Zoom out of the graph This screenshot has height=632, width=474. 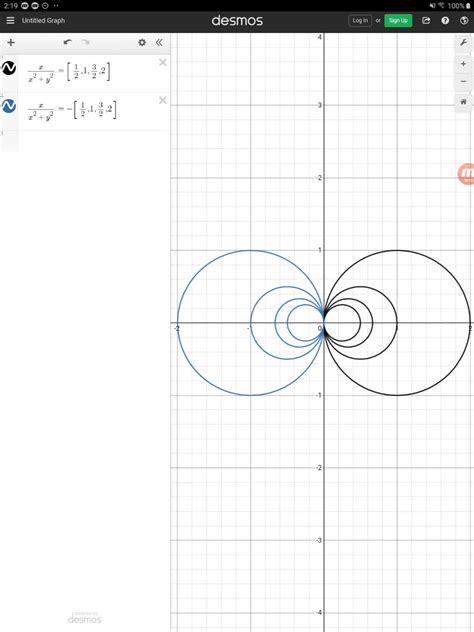coord(464,81)
